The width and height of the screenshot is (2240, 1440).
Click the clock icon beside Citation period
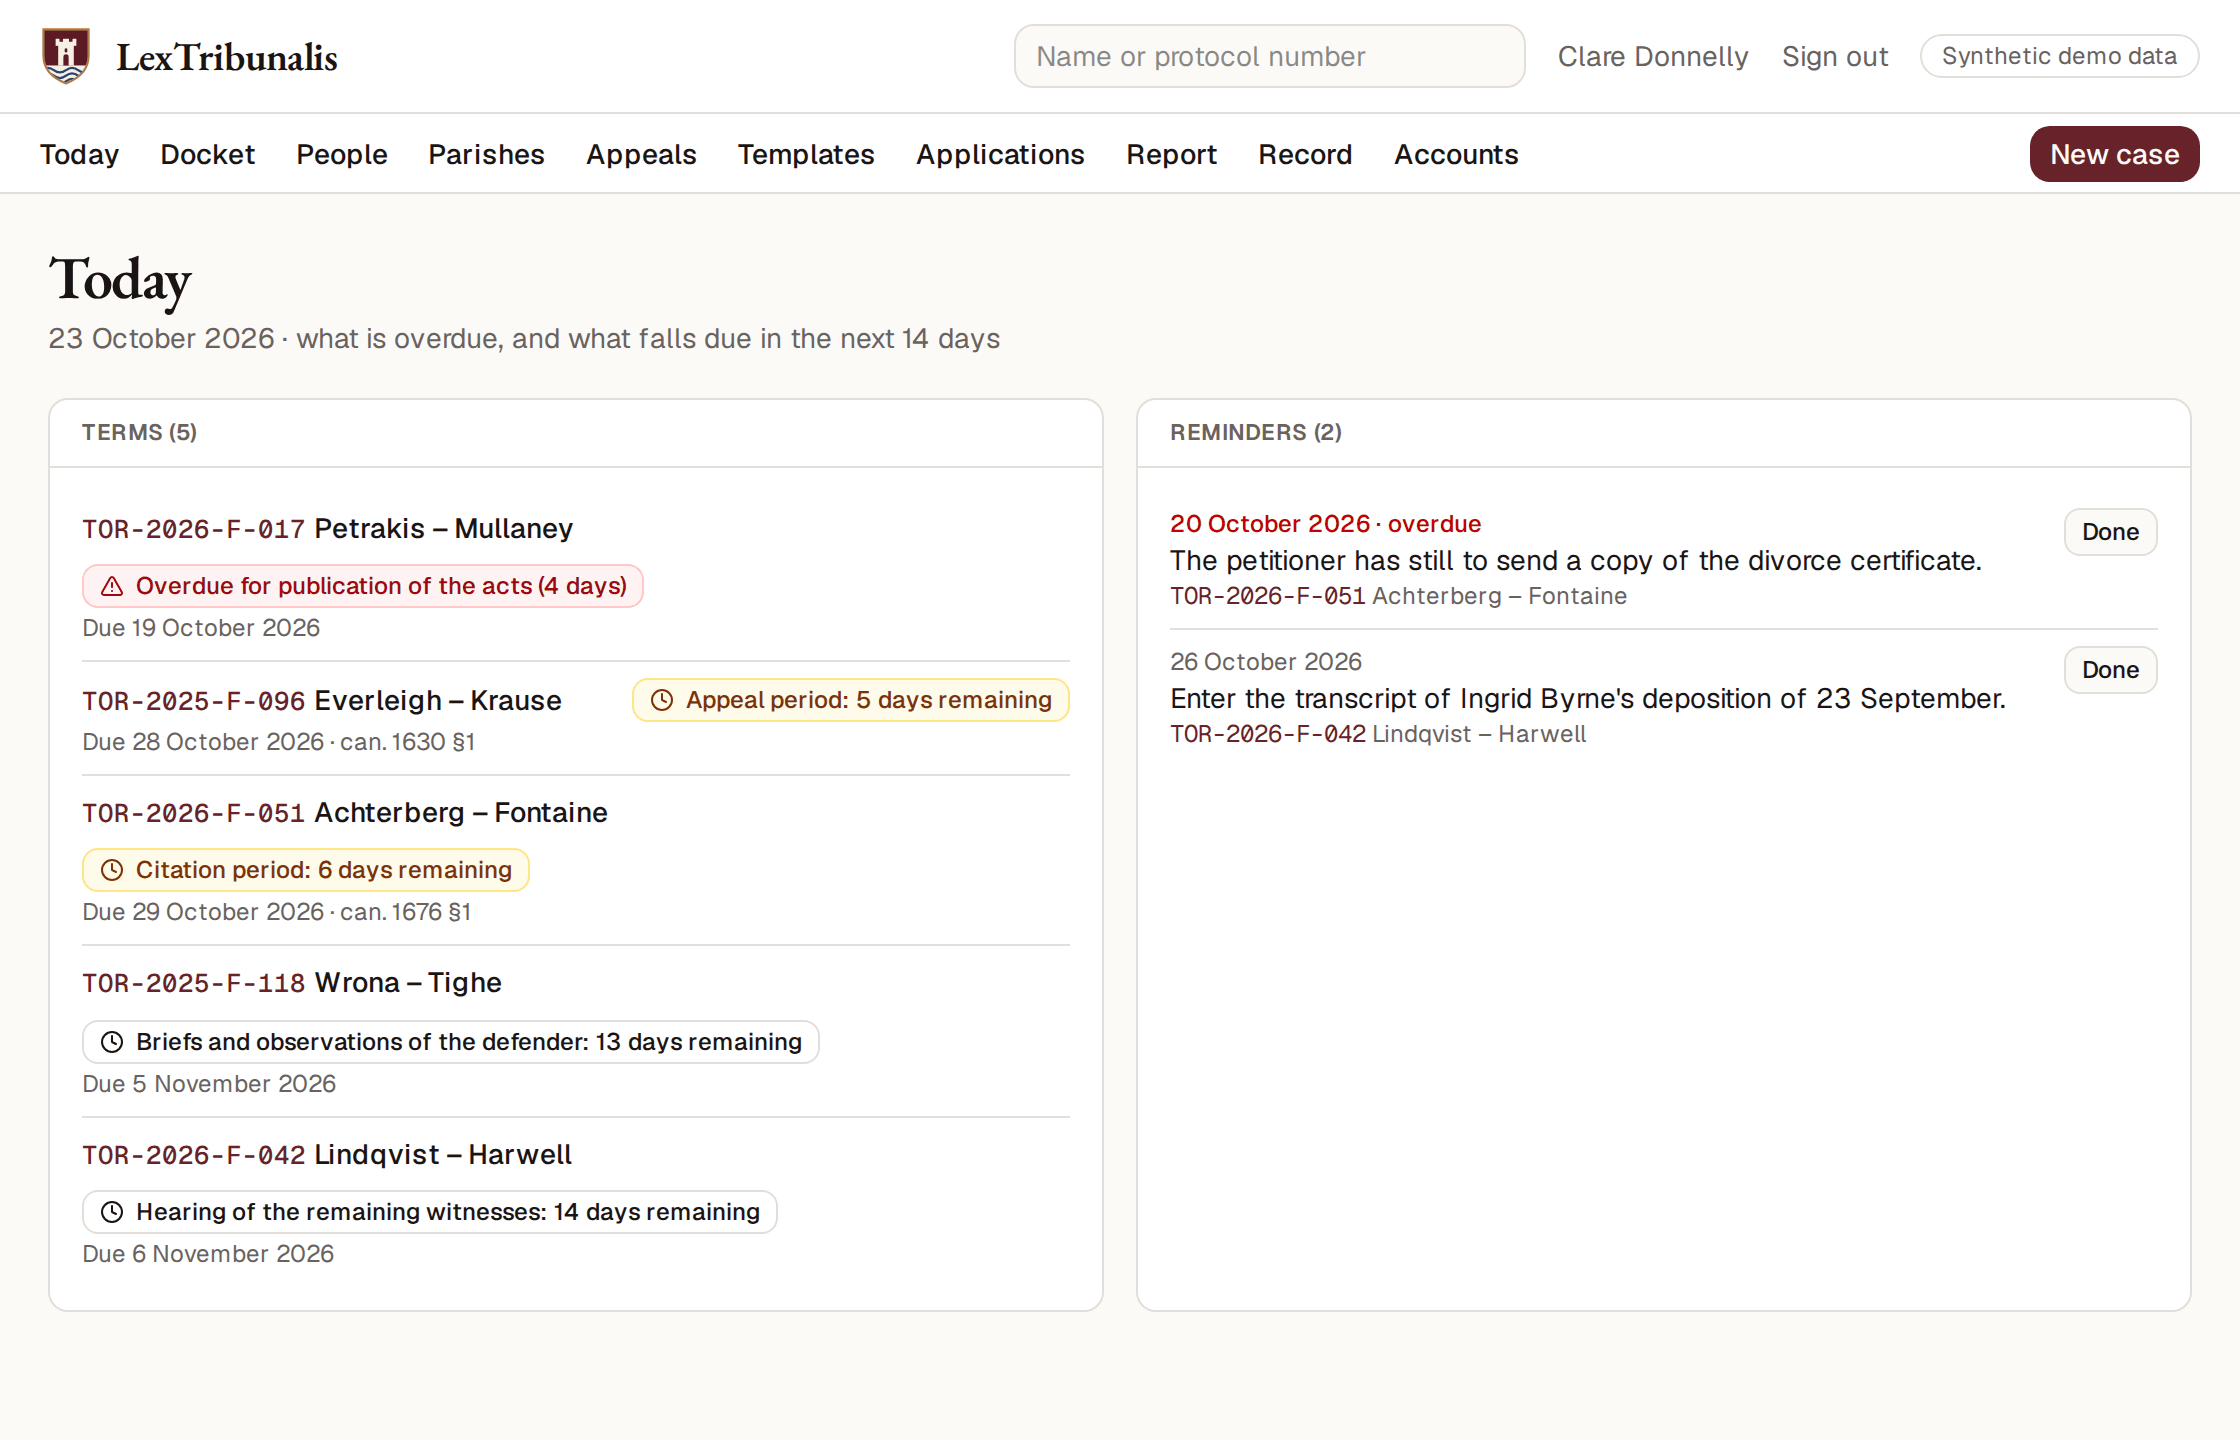(x=112, y=870)
